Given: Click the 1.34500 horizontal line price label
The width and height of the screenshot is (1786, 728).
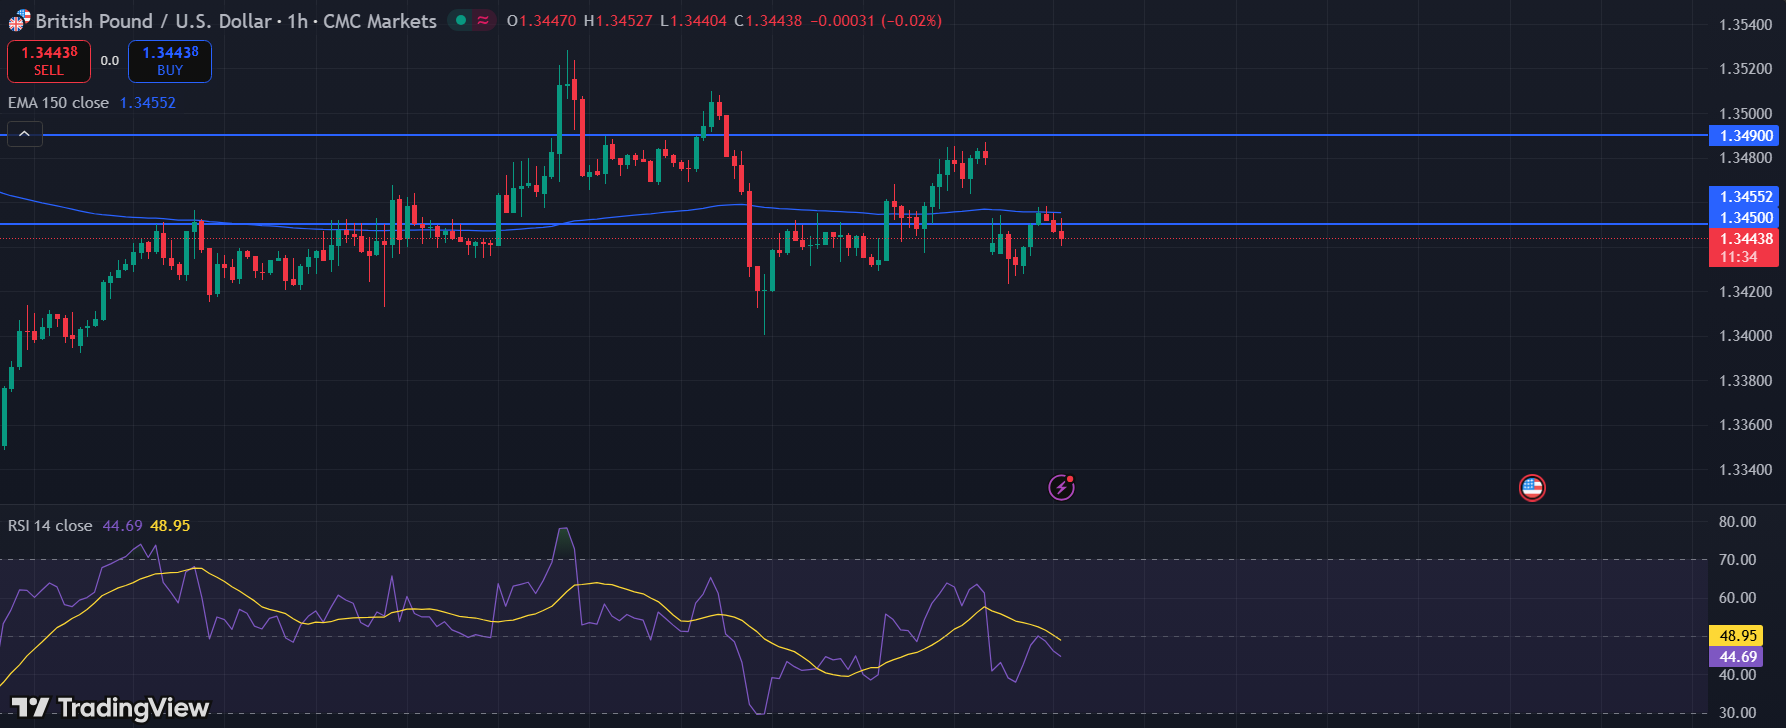Looking at the screenshot, I should [x=1745, y=218].
